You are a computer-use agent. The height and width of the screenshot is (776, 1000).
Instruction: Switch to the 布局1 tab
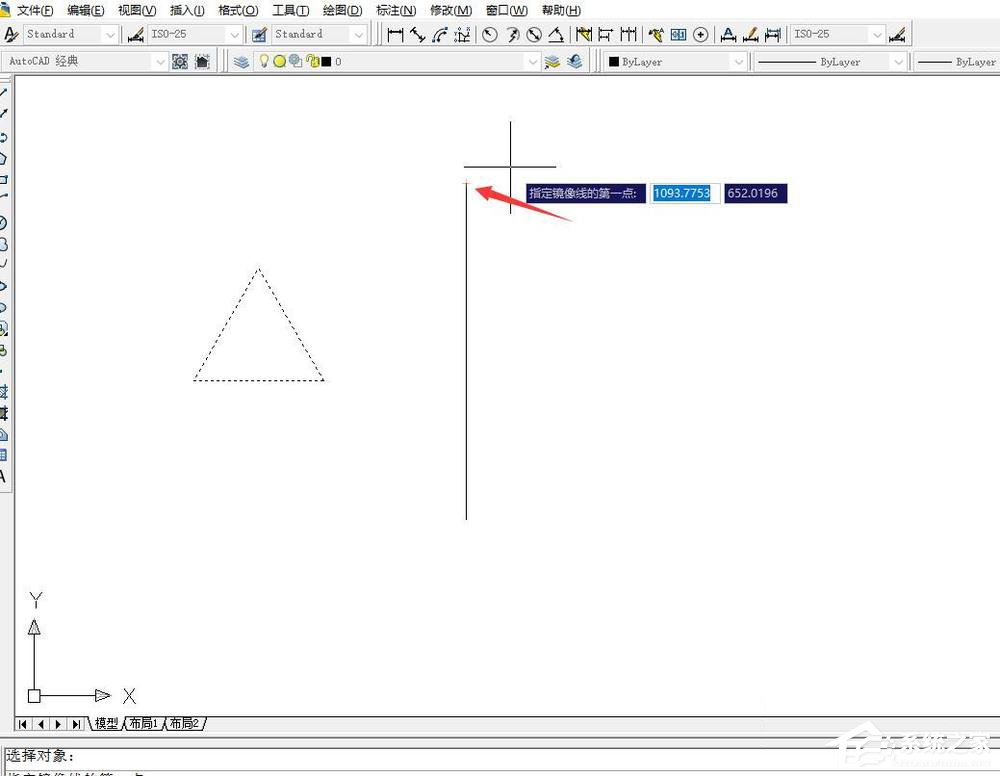143,723
